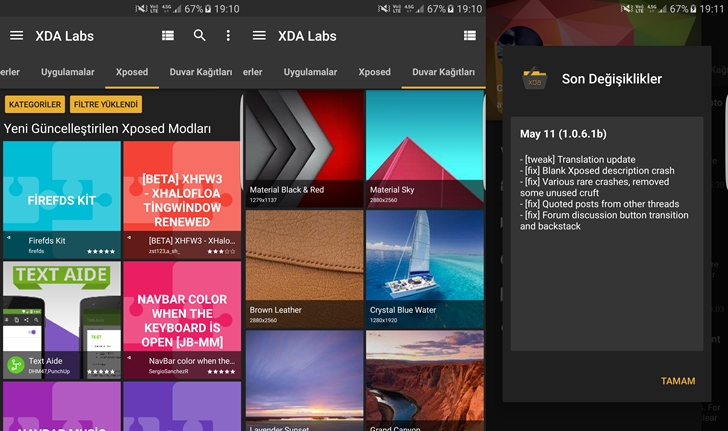This screenshot has height=431, width=728.
Task: Tap XDA folder icon in changelog dialog
Action: (x=535, y=78)
